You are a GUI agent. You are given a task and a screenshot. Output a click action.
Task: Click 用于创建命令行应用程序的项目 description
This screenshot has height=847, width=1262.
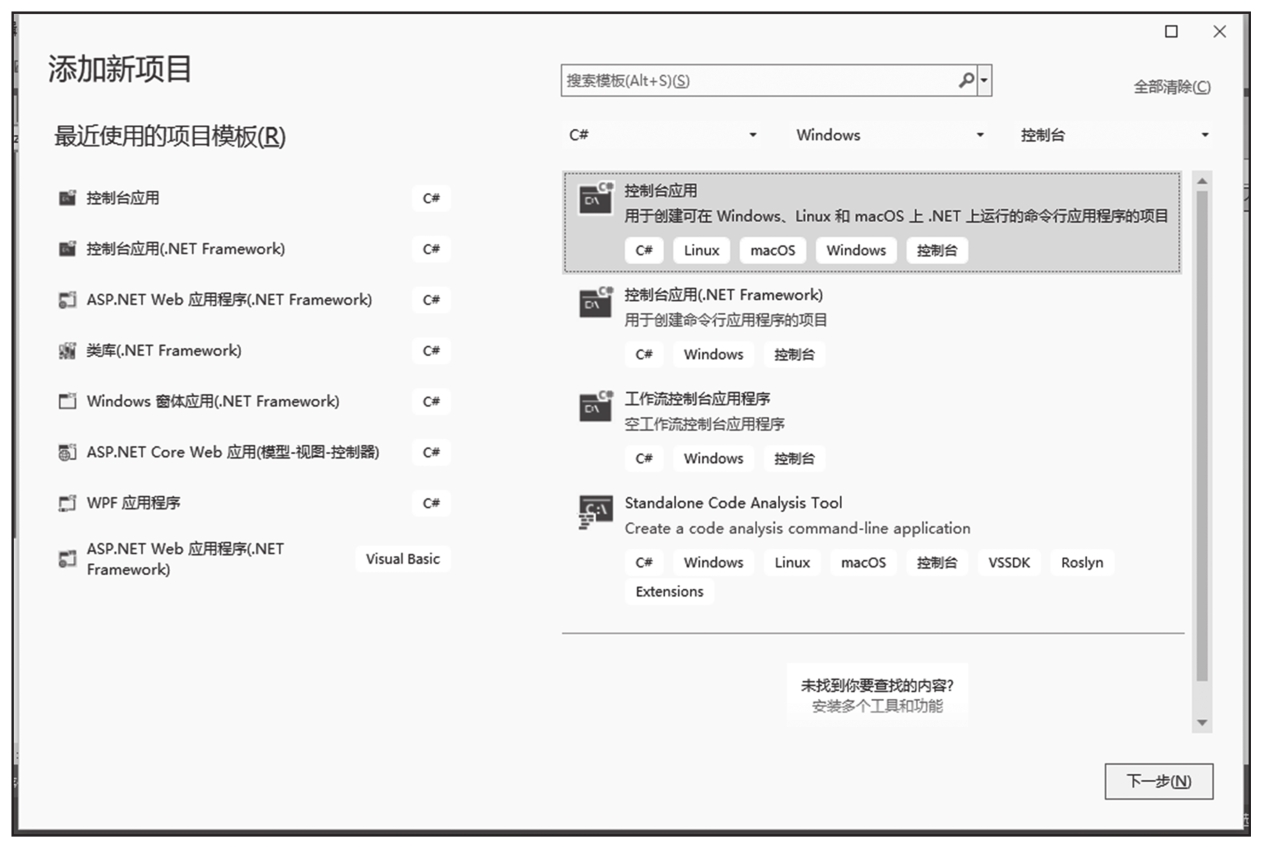pyautogui.click(x=727, y=320)
